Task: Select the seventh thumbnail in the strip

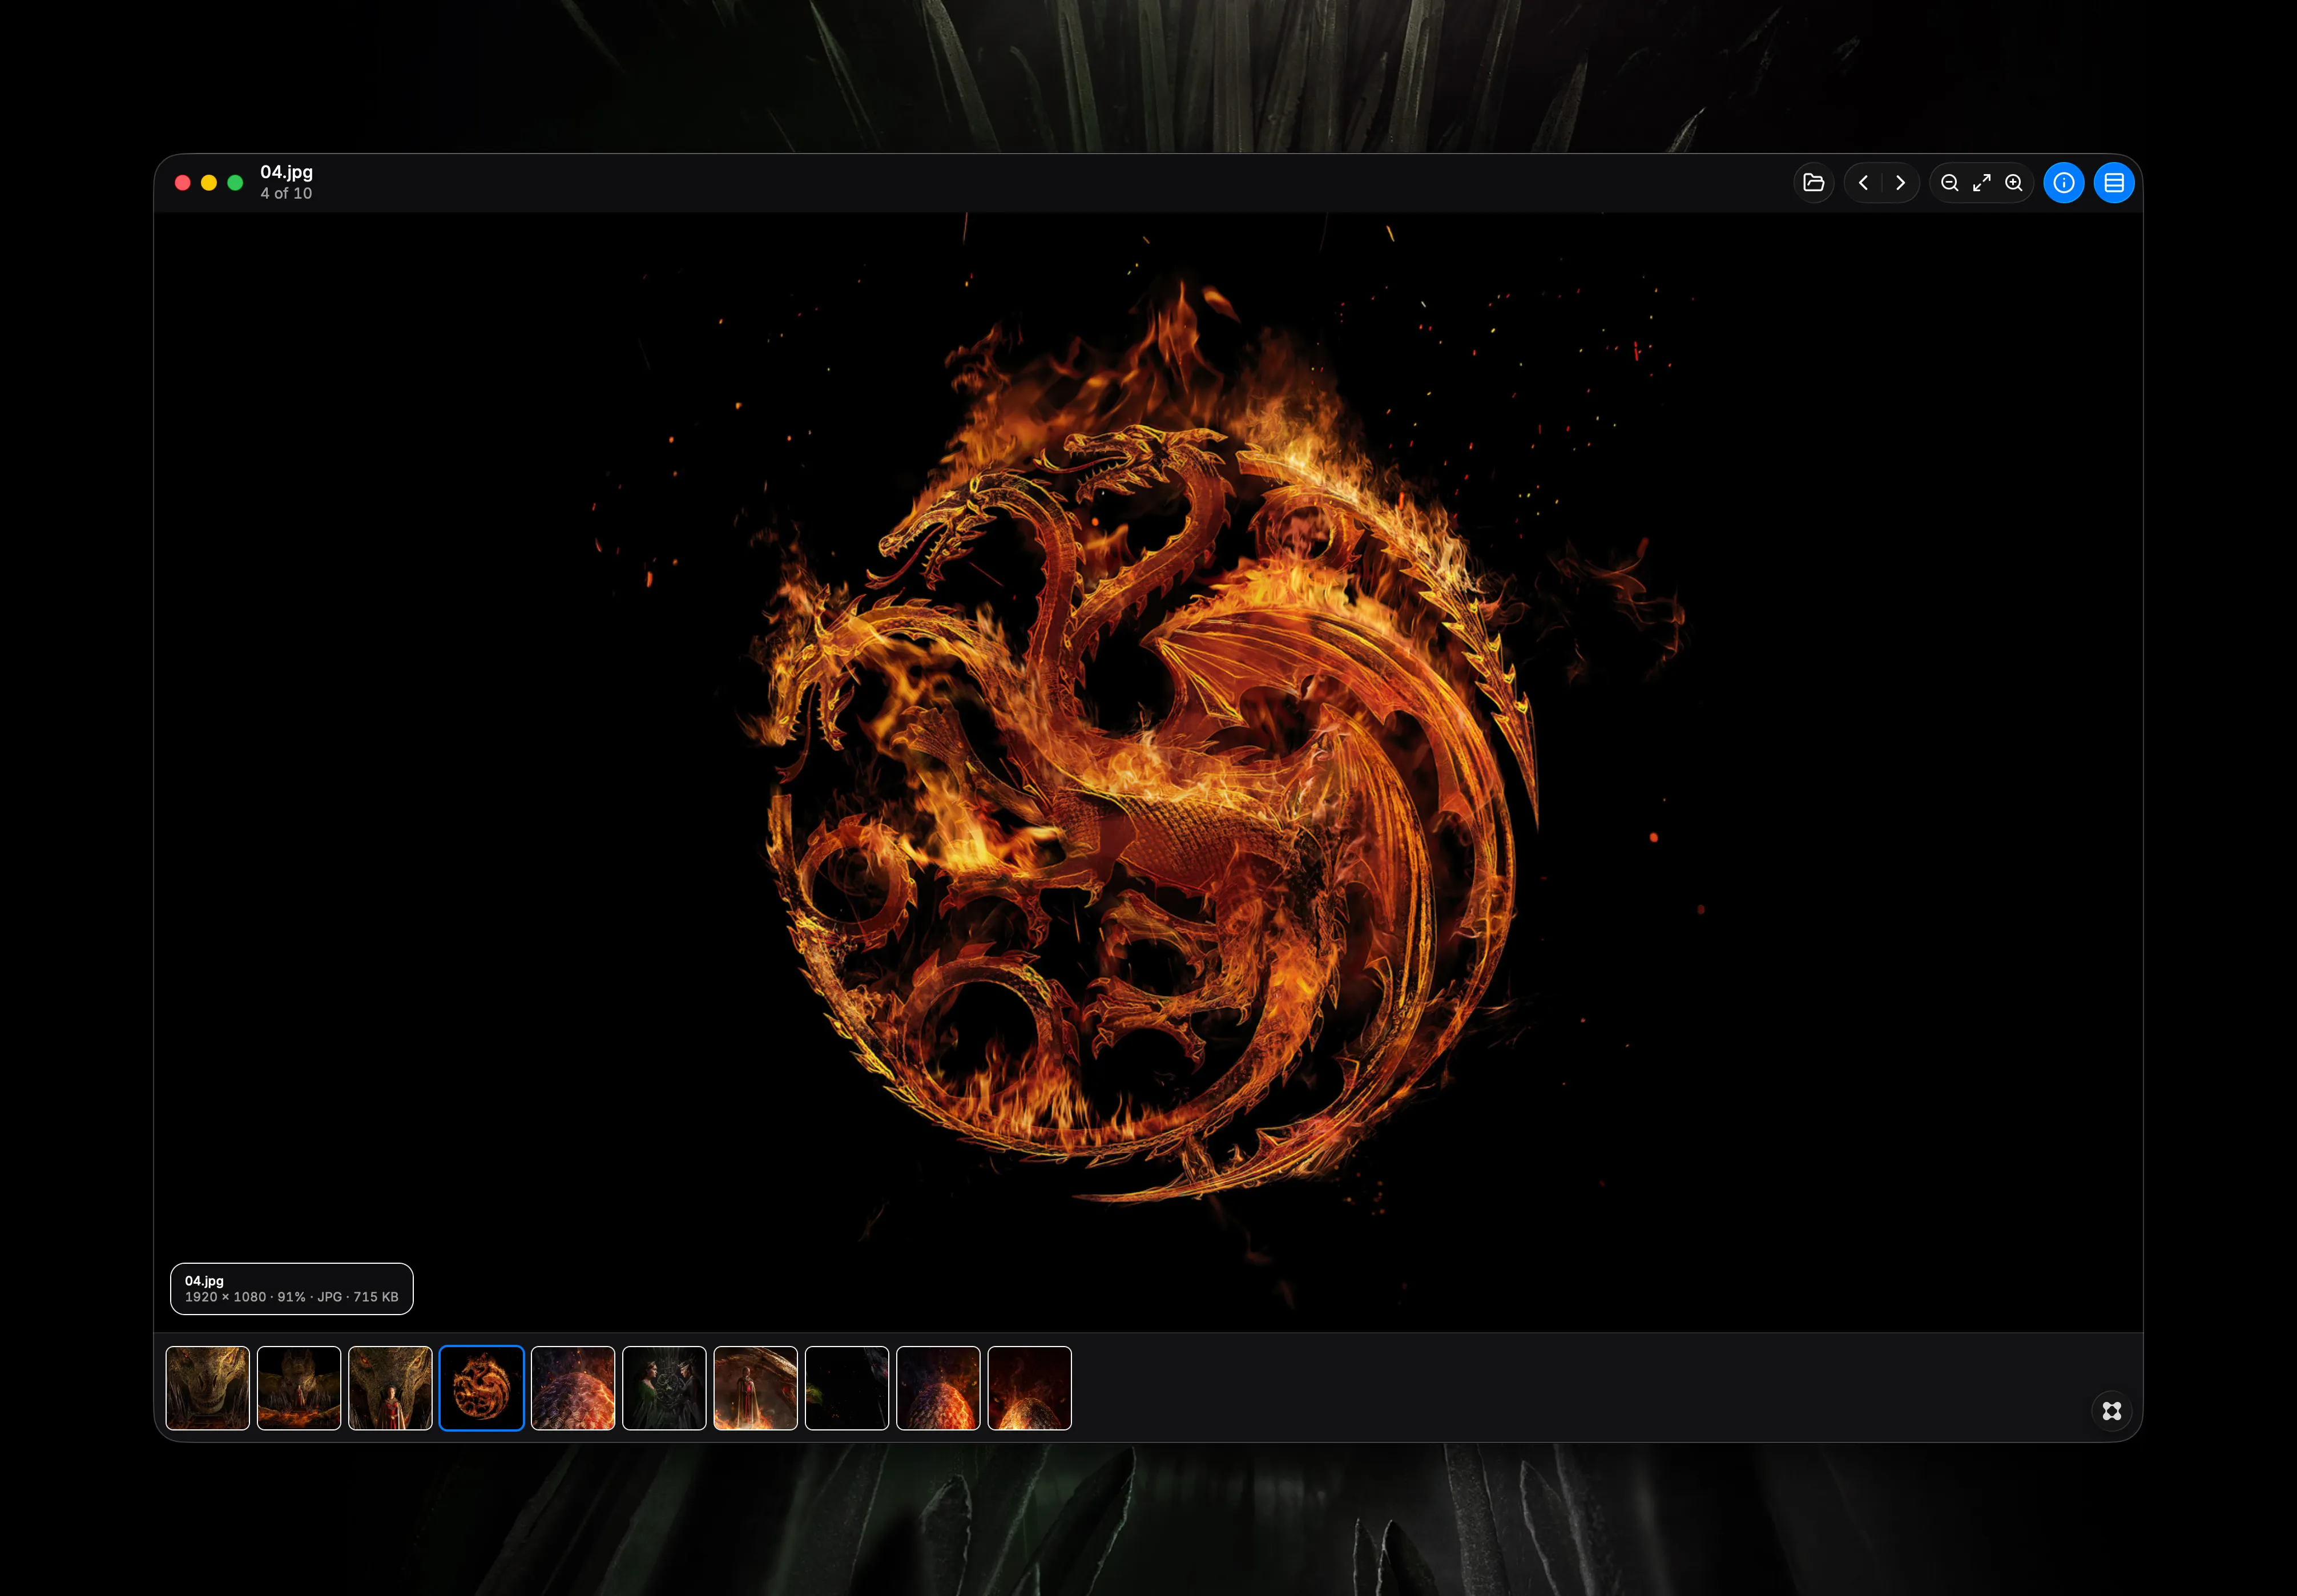Action: (756, 1388)
